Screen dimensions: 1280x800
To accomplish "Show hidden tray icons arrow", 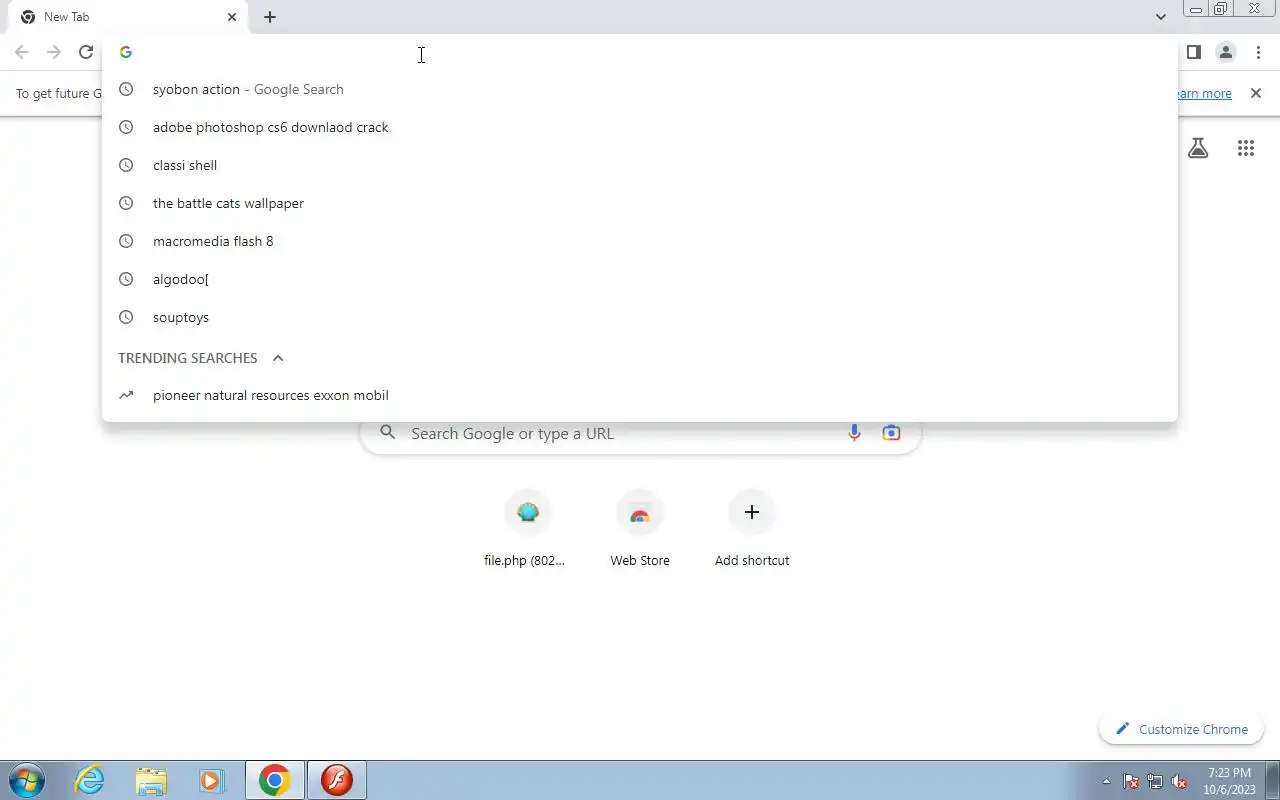I will tap(1106, 781).
